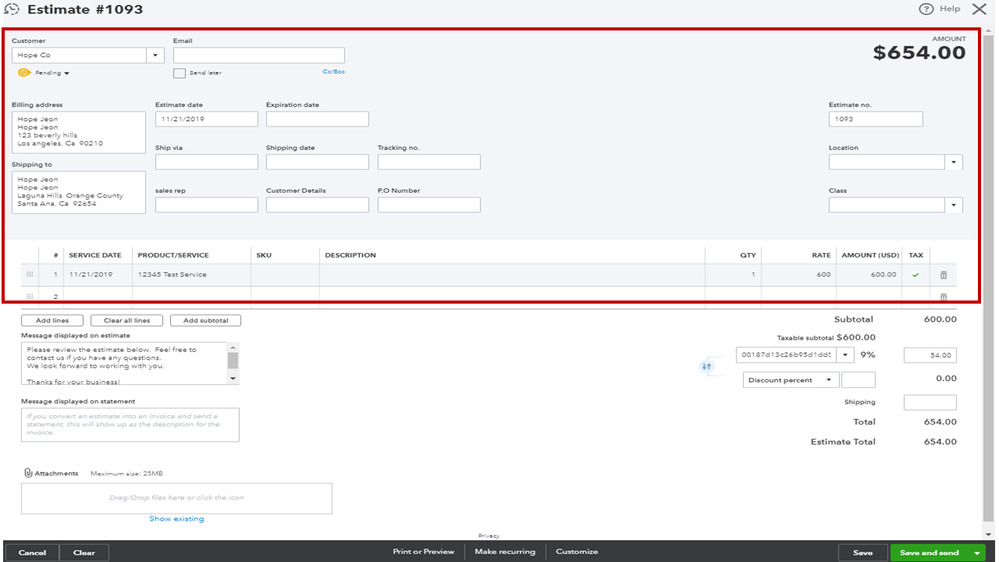999x562 pixels.
Task: Click Make recurring
Action: [x=505, y=552]
